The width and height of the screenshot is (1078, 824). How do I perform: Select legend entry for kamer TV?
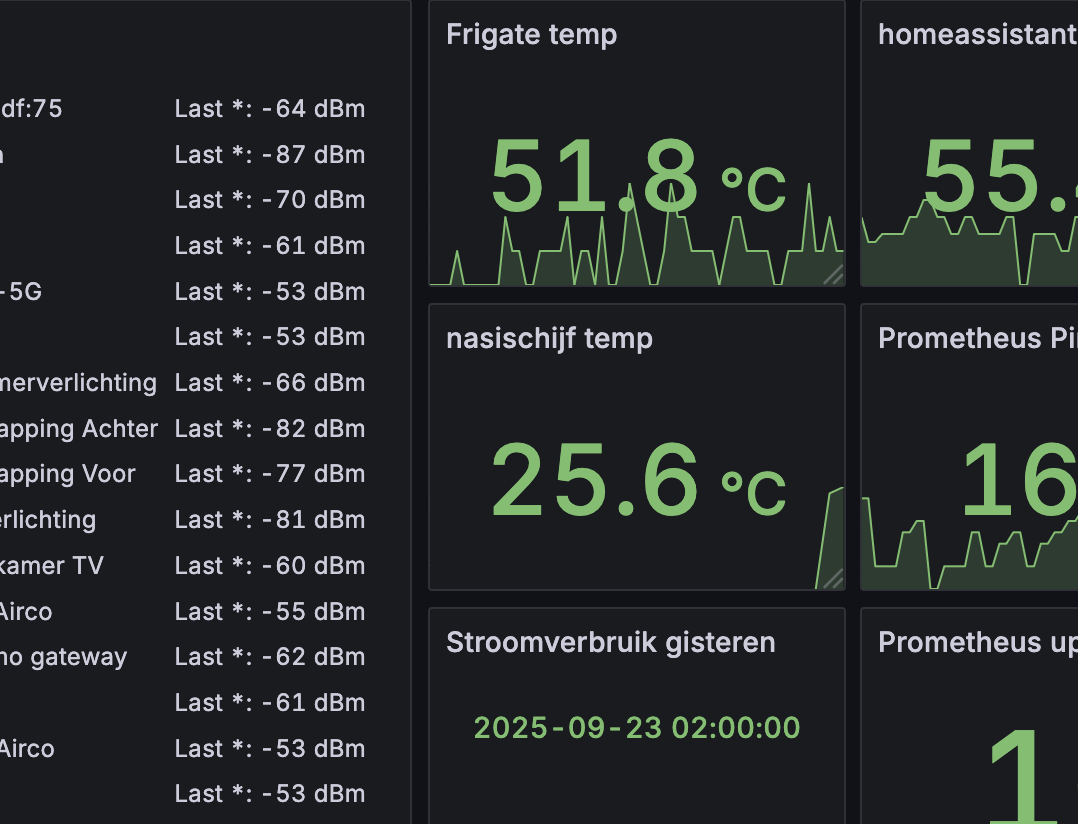(x=52, y=566)
